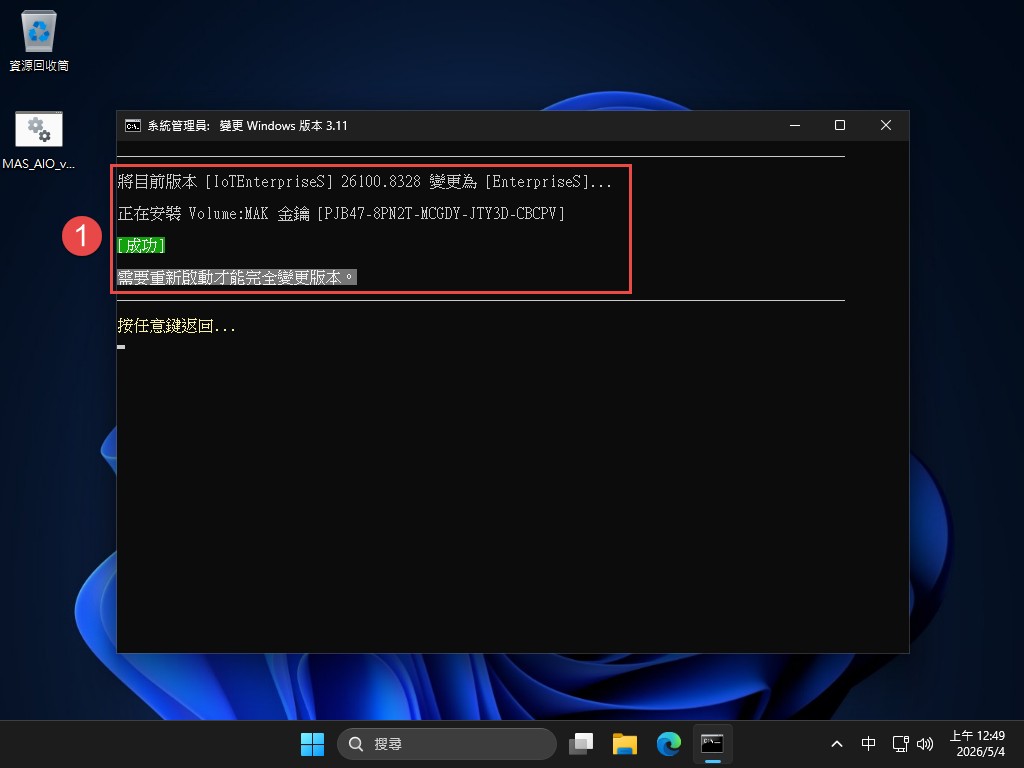Click the green [成功] status text
The height and width of the screenshot is (768, 1024).
[x=140, y=246]
